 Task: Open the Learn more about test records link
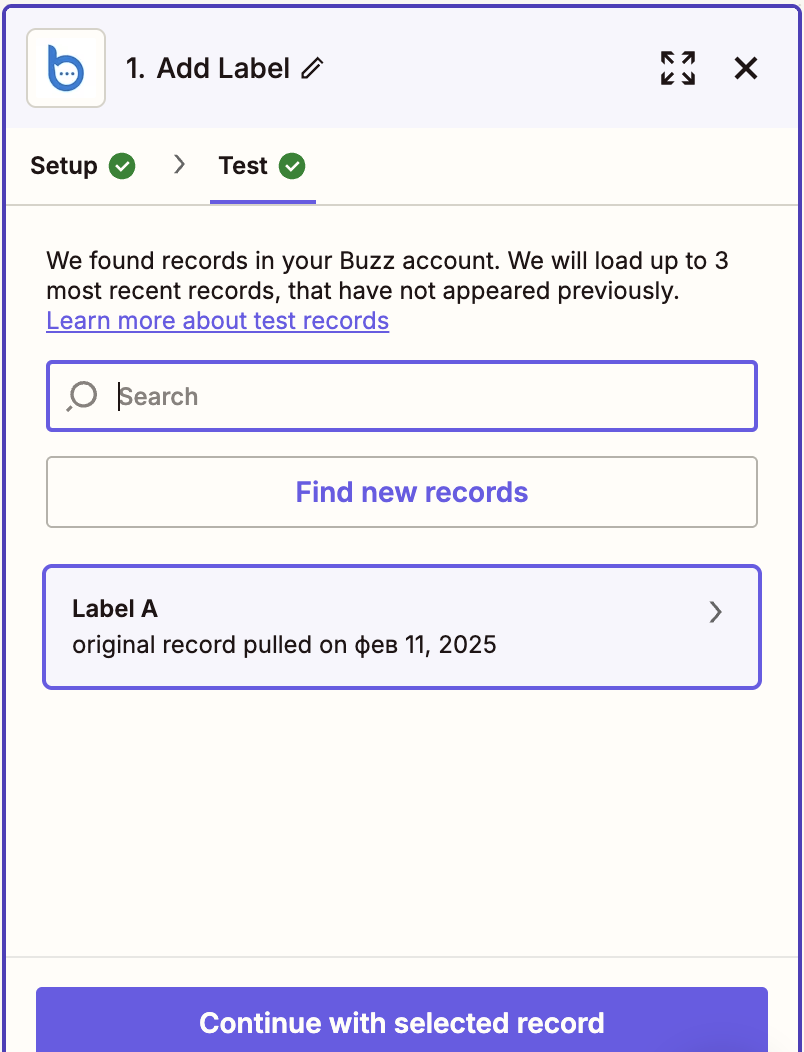tap(217, 321)
